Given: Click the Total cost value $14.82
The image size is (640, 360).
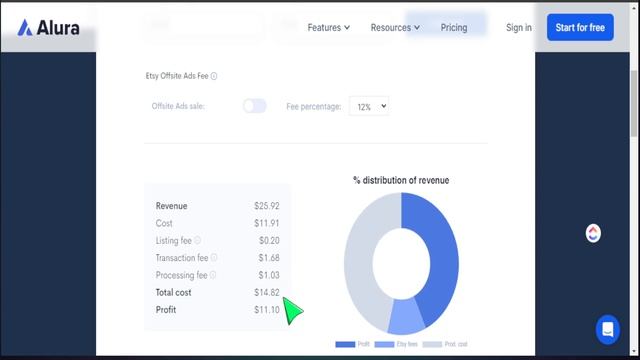Looking at the screenshot, I should point(267,292).
